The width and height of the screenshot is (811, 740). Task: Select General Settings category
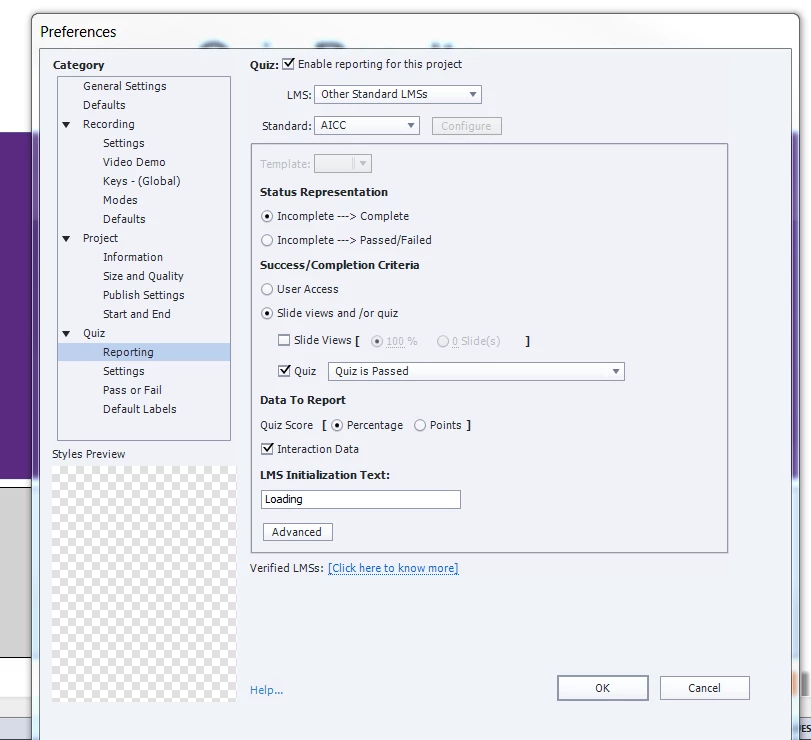click(x=125, y=86)
